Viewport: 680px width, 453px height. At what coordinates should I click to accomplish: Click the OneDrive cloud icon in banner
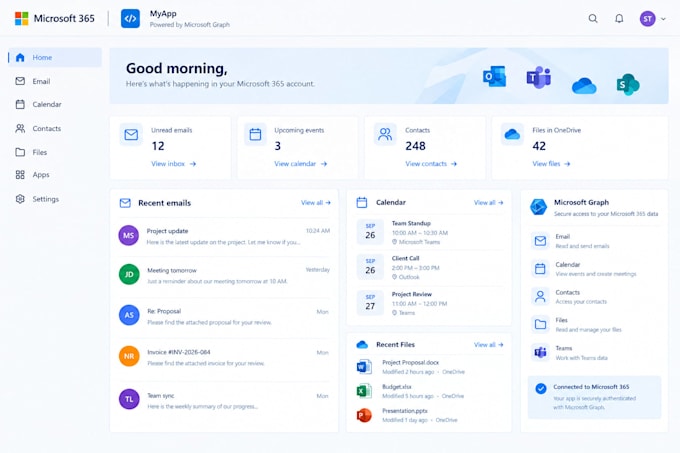coord(584,85)
